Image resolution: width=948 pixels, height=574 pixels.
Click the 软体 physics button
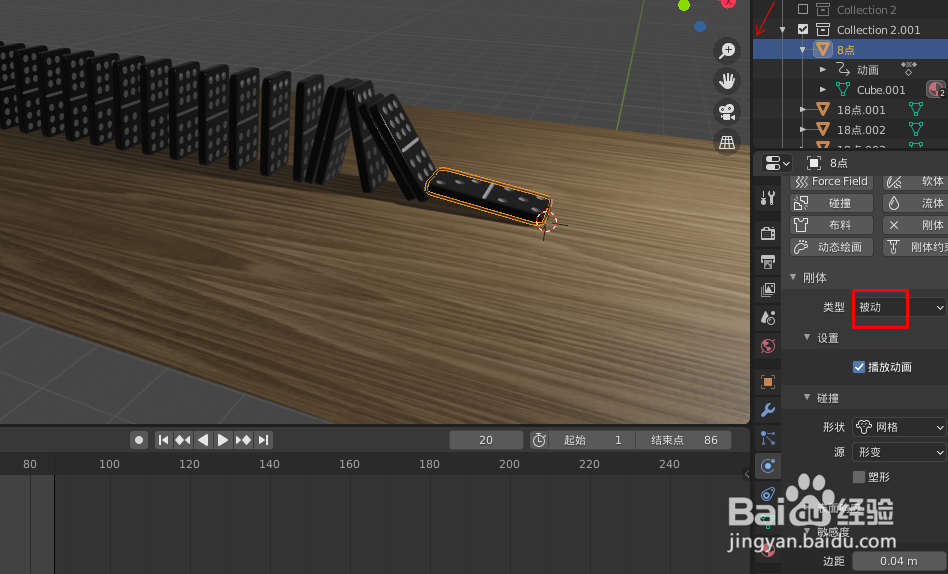coord(915,181)
